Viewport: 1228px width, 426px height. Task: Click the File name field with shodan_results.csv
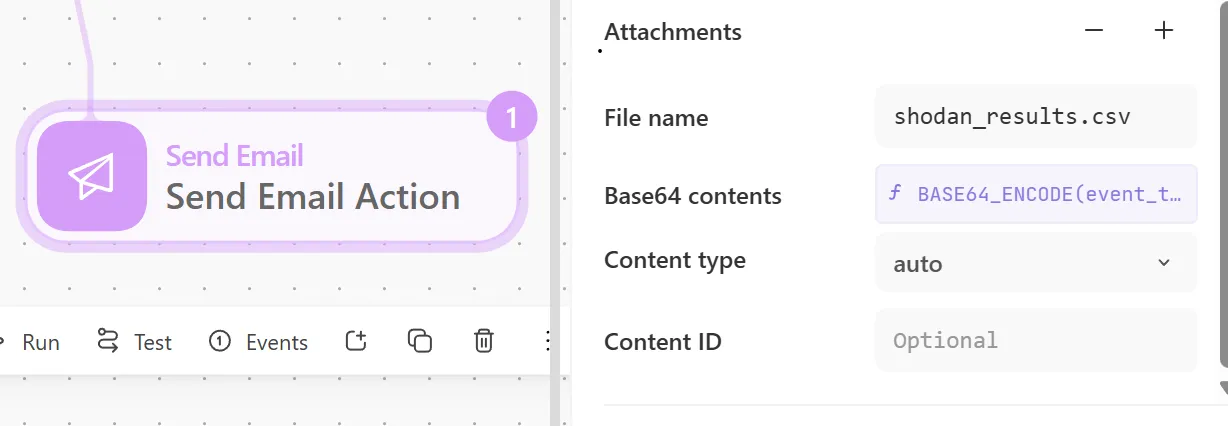pyautogui.click(x=1035, y=117)
